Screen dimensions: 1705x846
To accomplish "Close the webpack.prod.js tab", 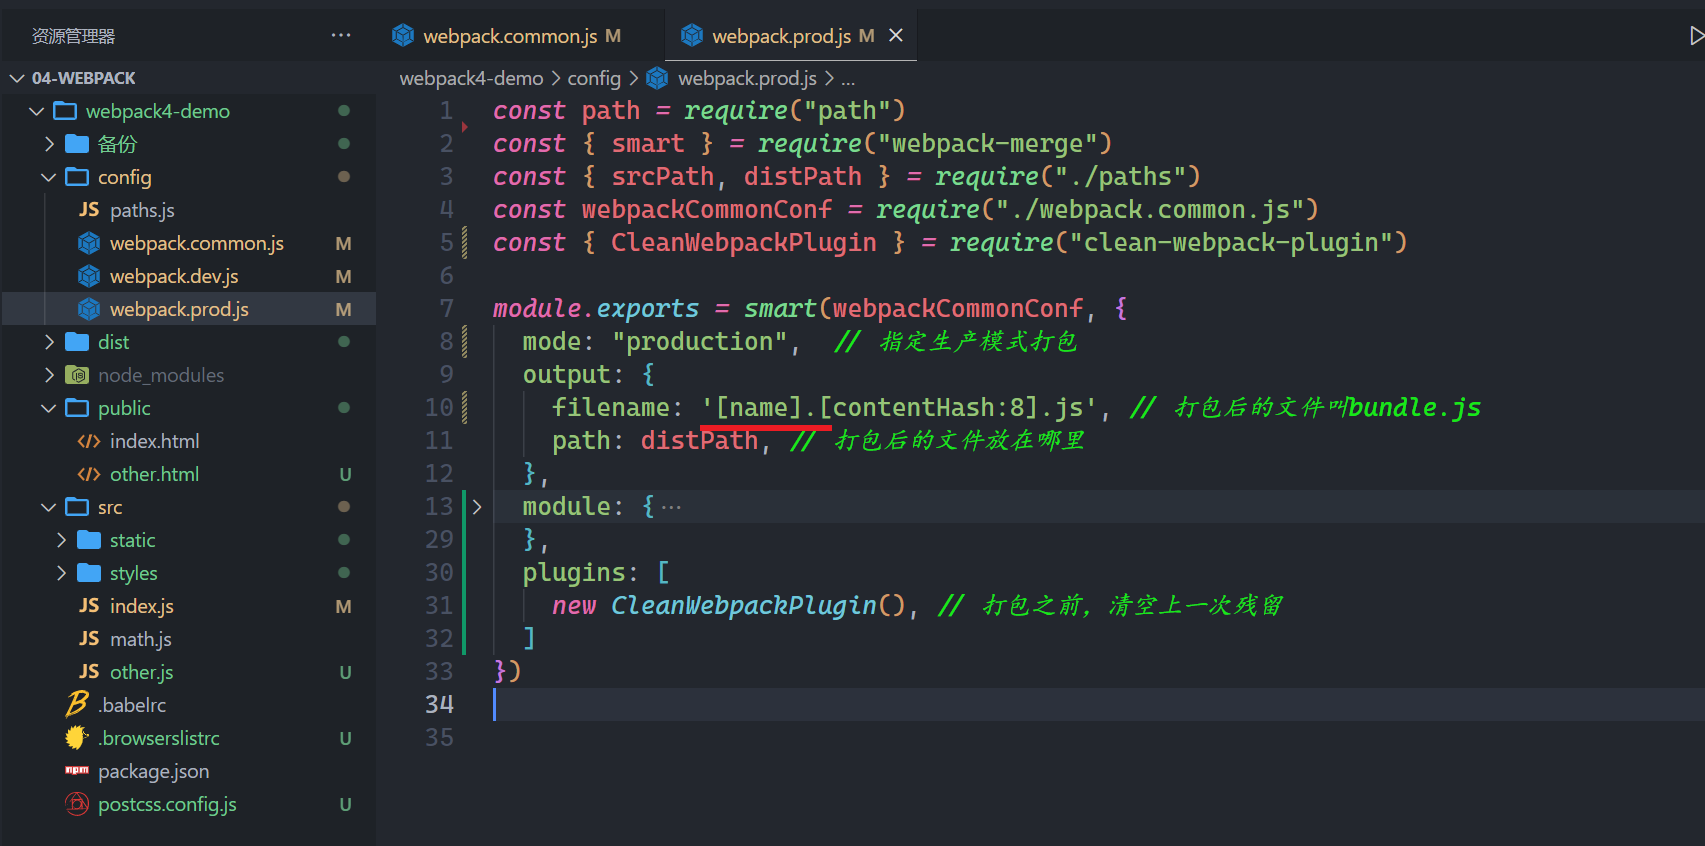I will (896, 35).
